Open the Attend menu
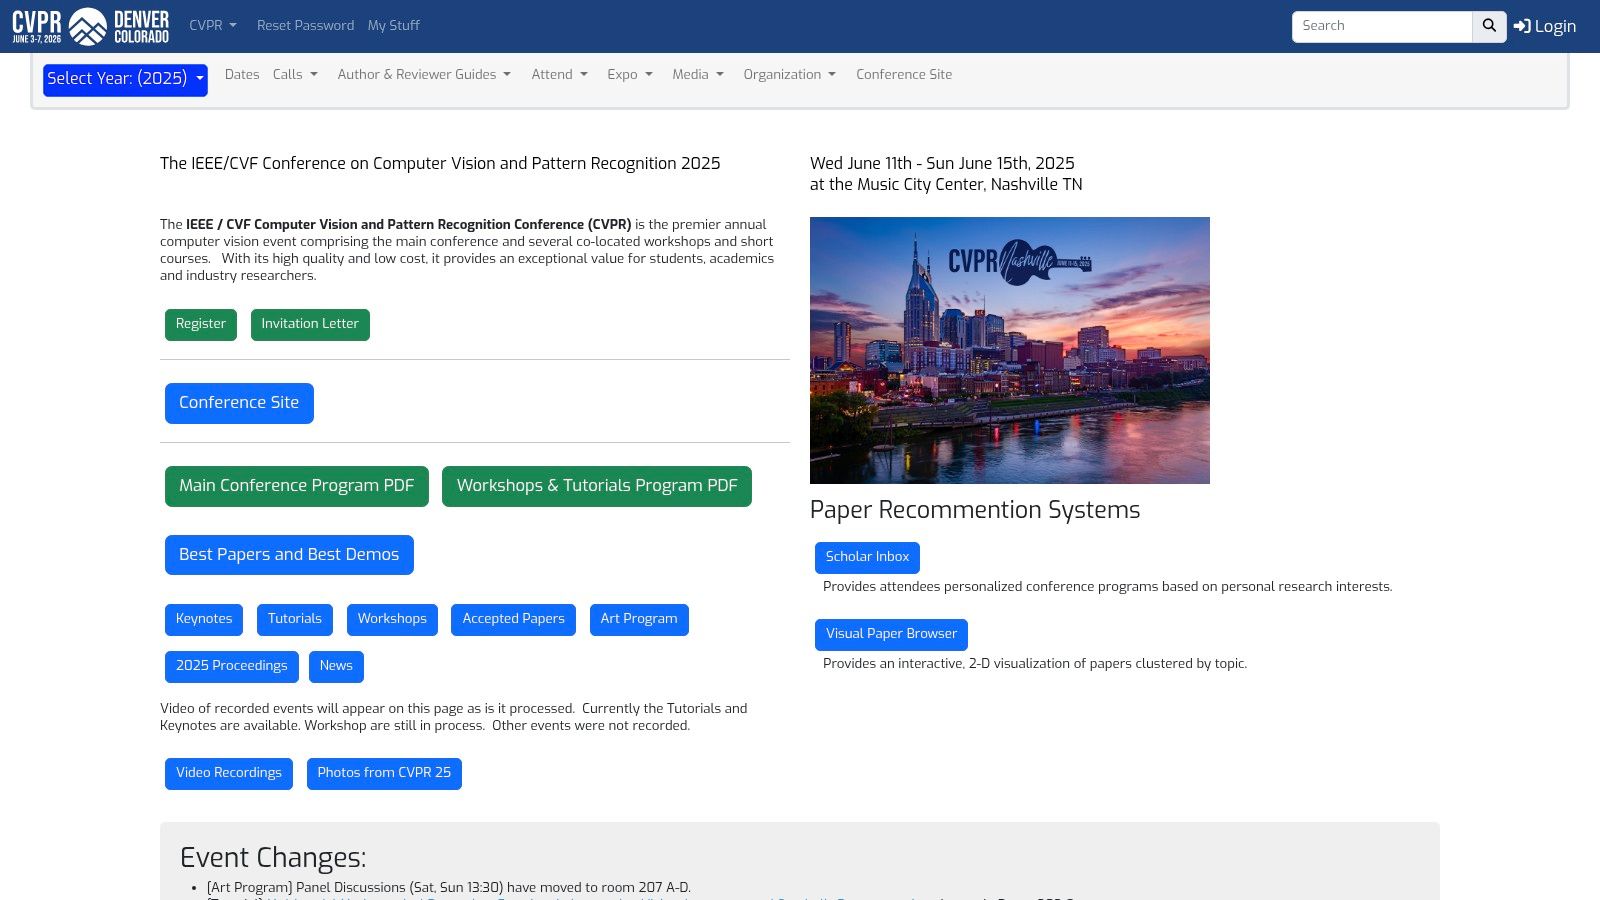Viewport: 1600px width, 900px height. pos(559,74)
